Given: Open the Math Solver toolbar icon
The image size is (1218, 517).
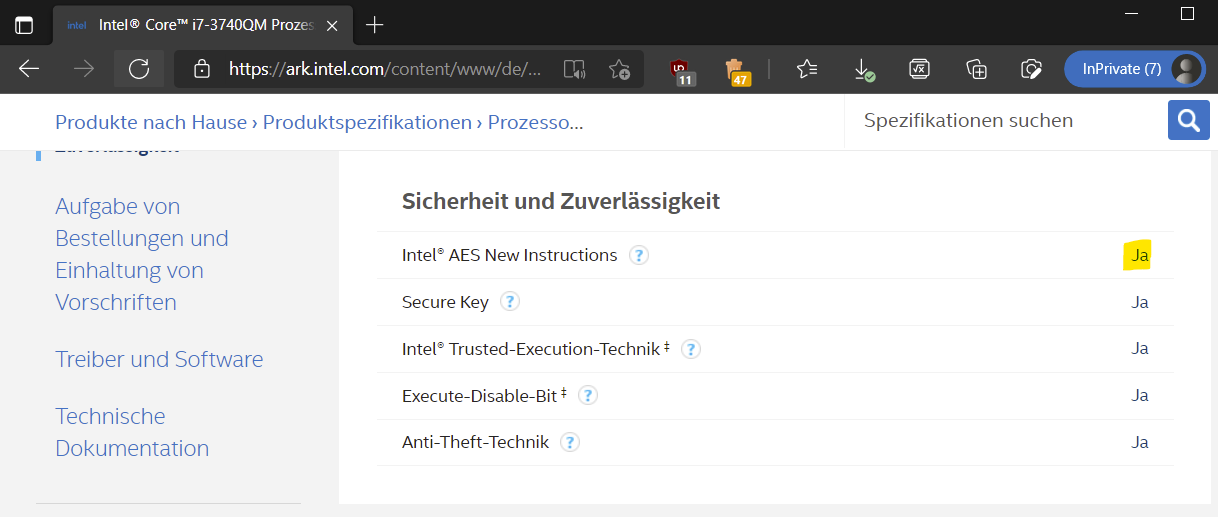Looking at the screenshot, I should click(x=919, y=69).
